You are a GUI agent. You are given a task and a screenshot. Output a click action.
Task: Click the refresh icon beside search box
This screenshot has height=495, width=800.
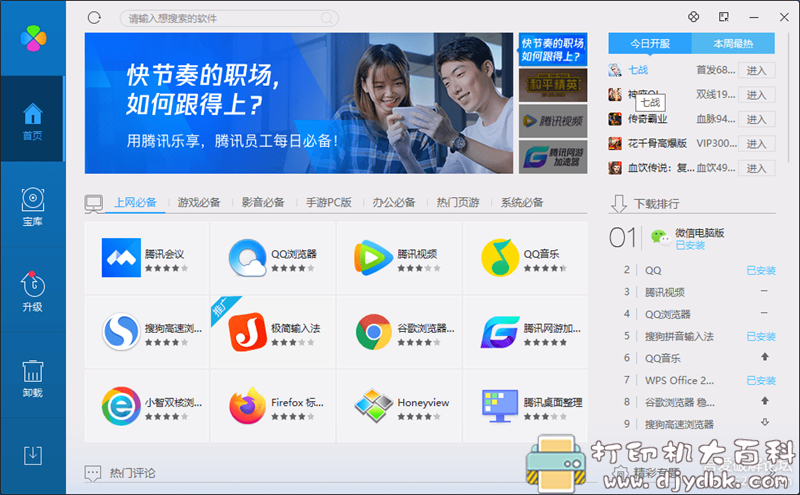click(x=94, y=18)
